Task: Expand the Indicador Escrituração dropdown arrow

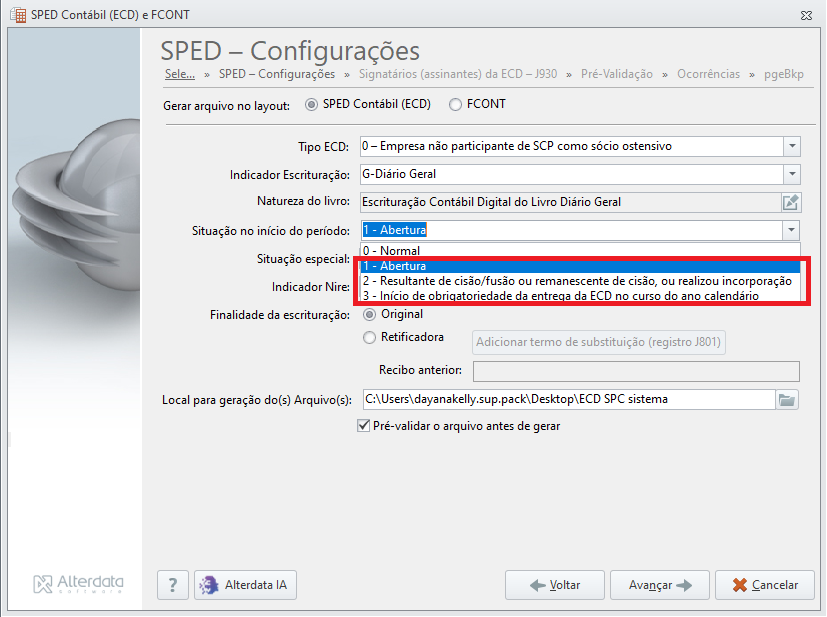Action: click(792, 174)
